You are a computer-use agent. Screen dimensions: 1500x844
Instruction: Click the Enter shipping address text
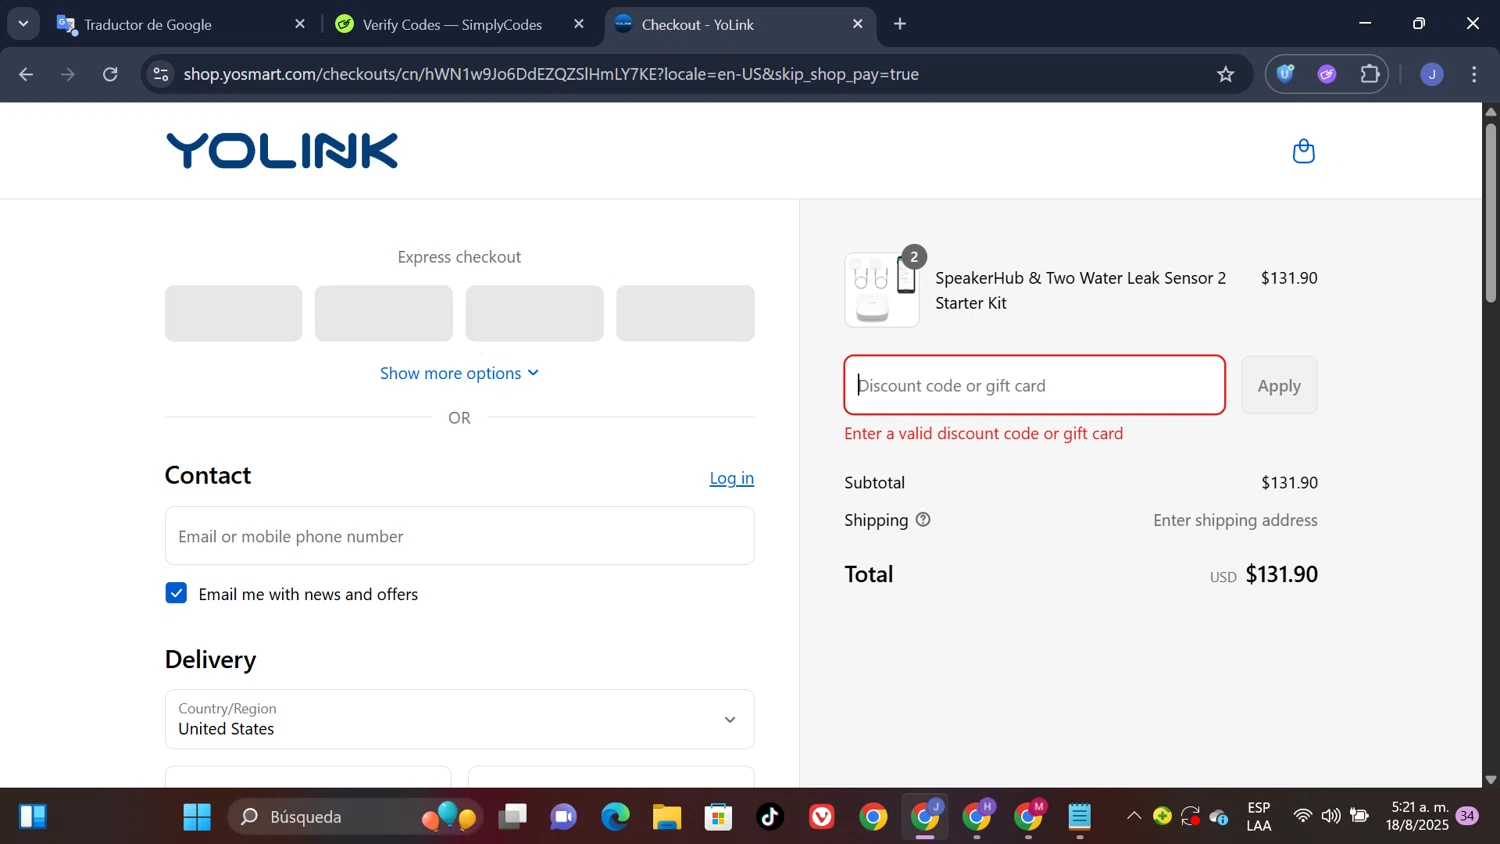1235,520
